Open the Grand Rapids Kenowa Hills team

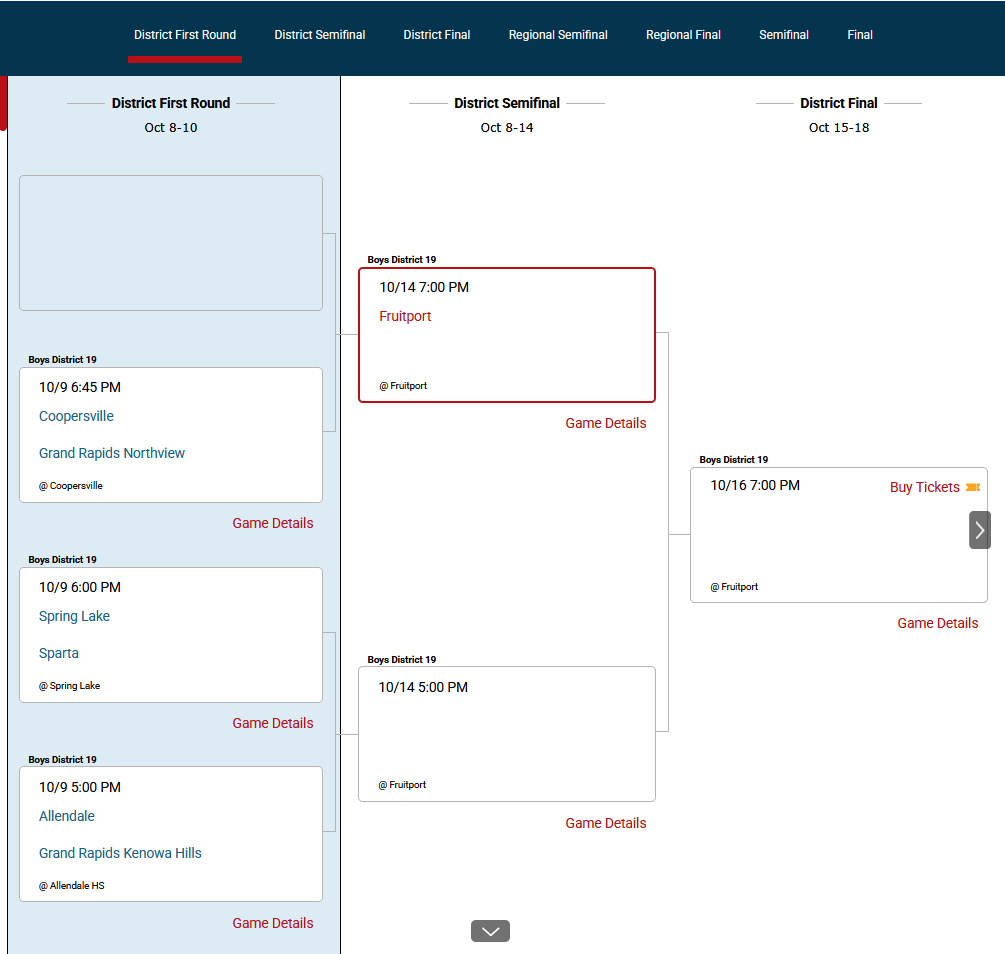point(120,853)
